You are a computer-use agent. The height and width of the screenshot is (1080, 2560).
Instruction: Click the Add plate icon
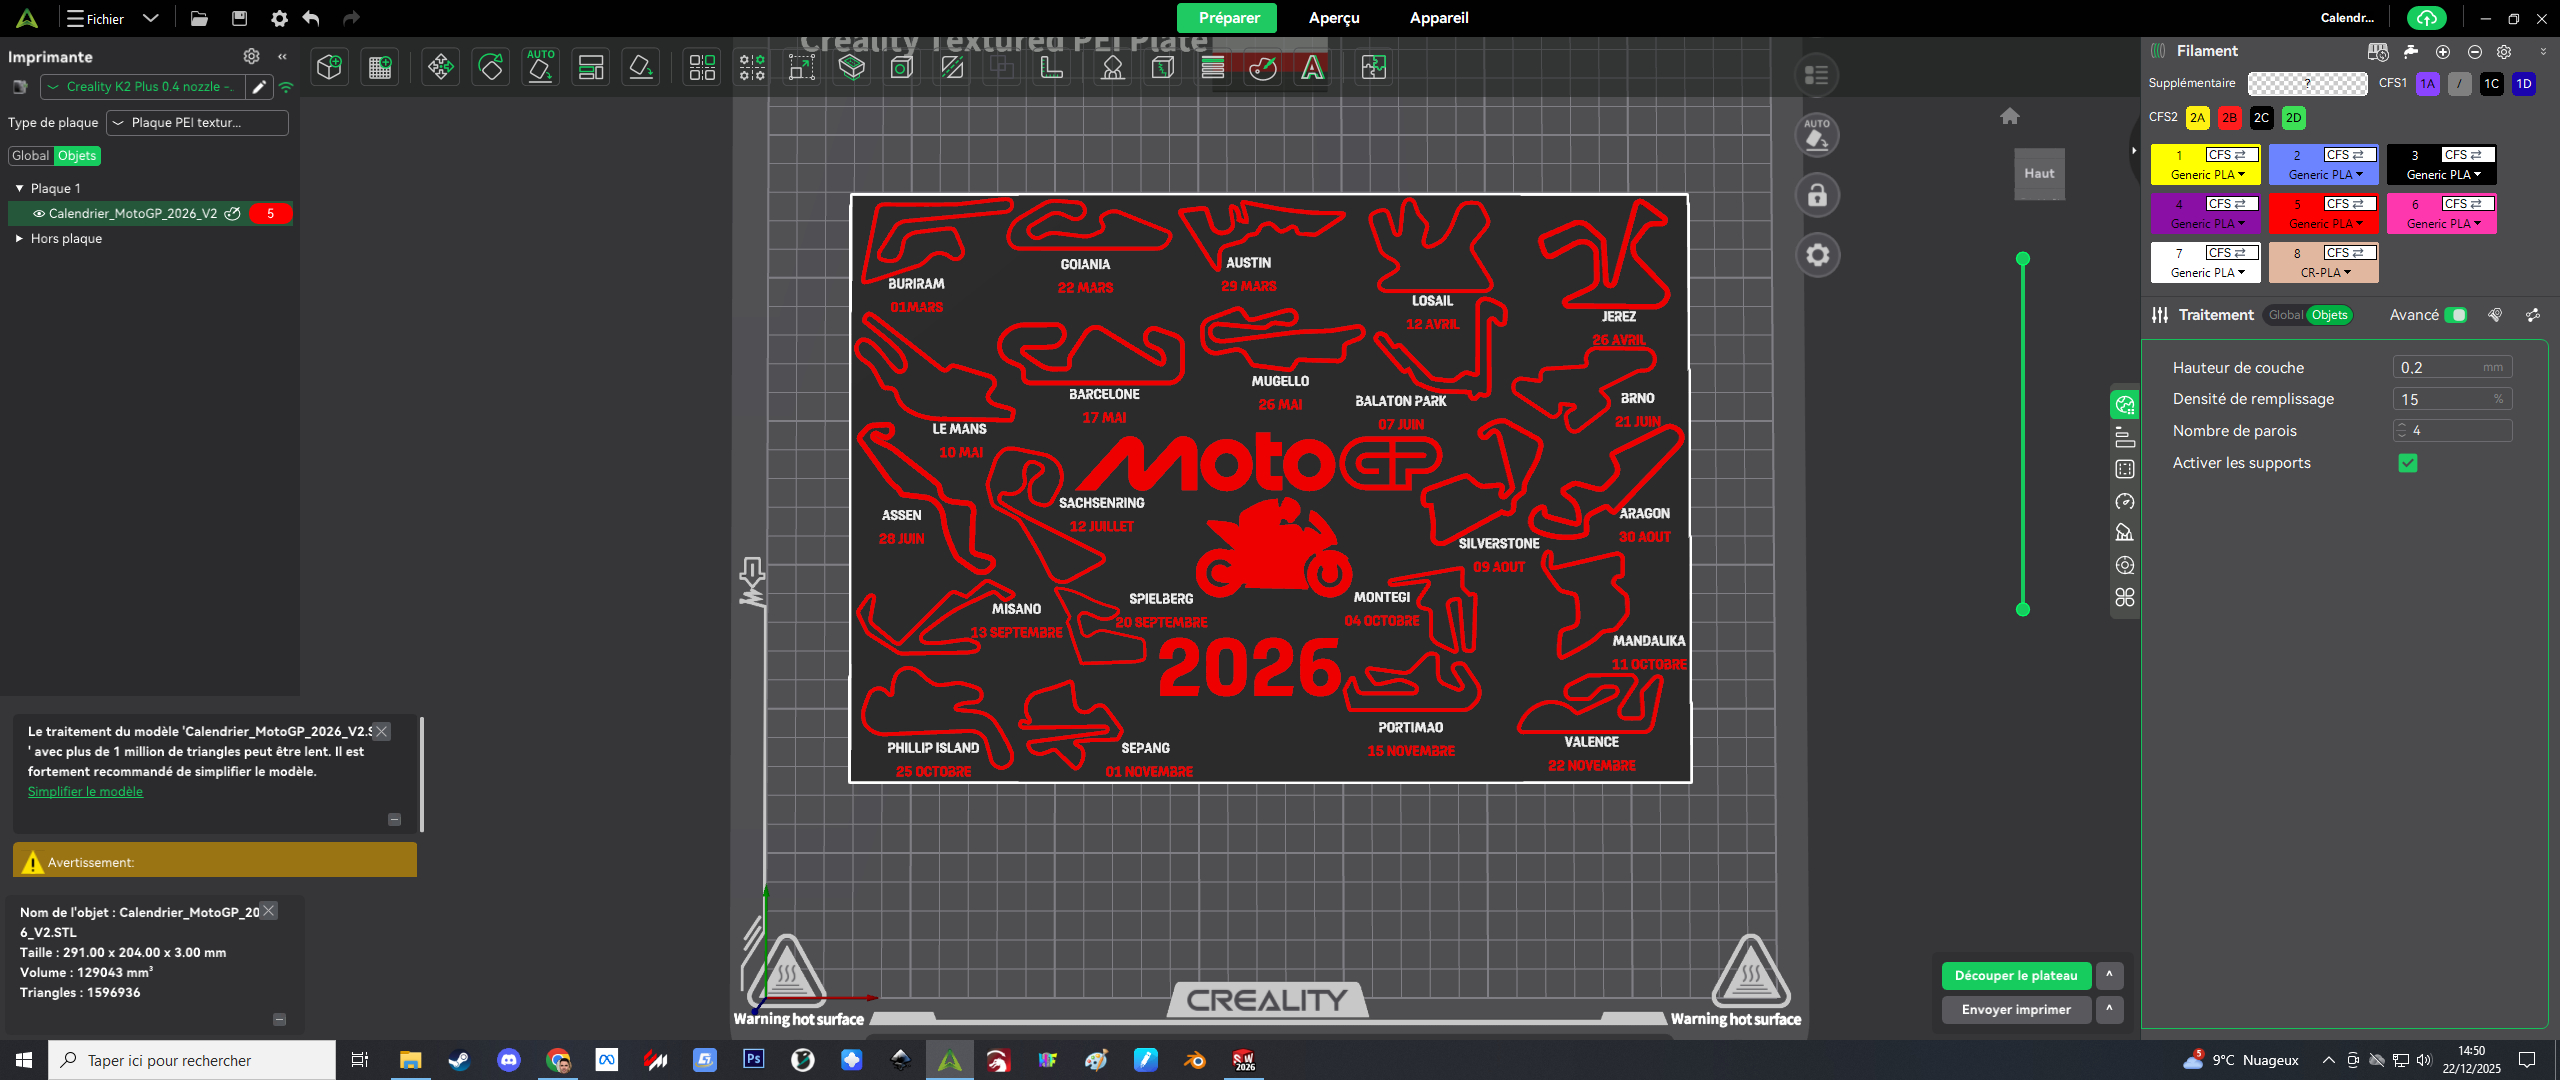click(x=380, y=67)
